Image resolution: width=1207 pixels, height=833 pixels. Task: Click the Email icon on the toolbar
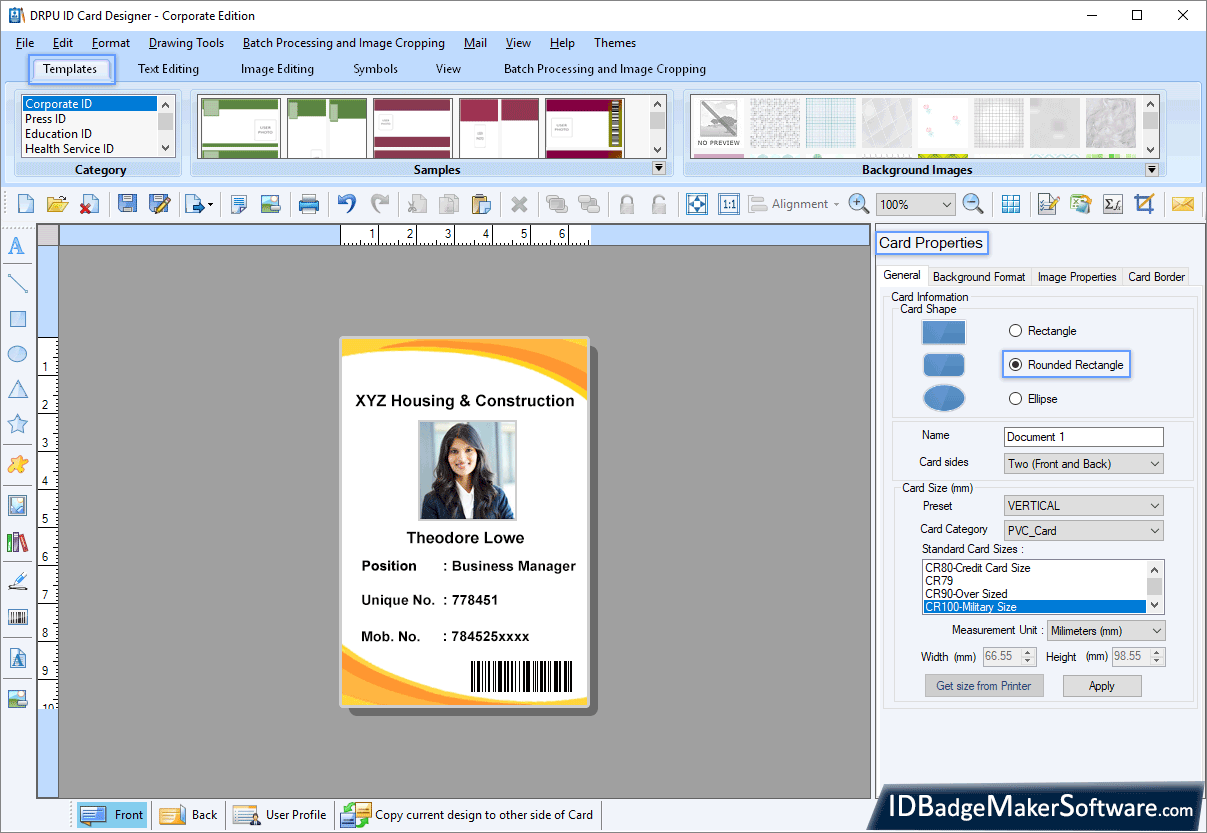(x=1183, y=203)
